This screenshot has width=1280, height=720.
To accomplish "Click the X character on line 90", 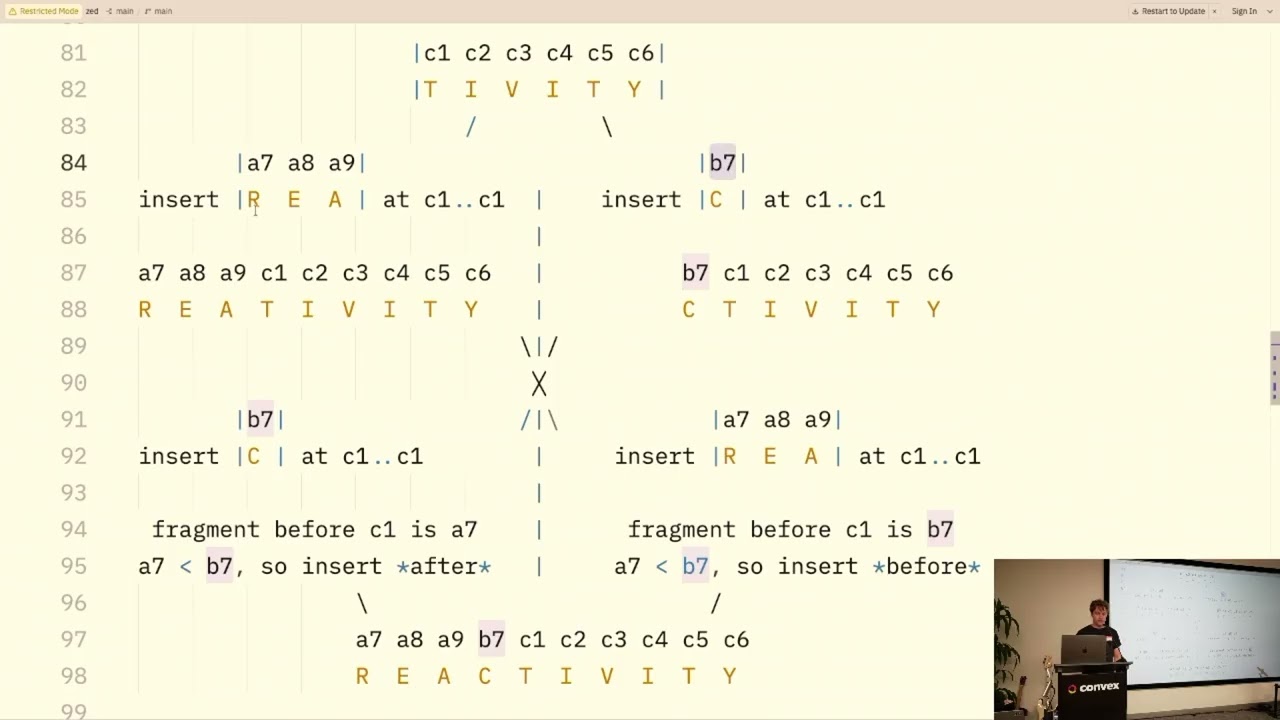I will [x=539, y=383].
